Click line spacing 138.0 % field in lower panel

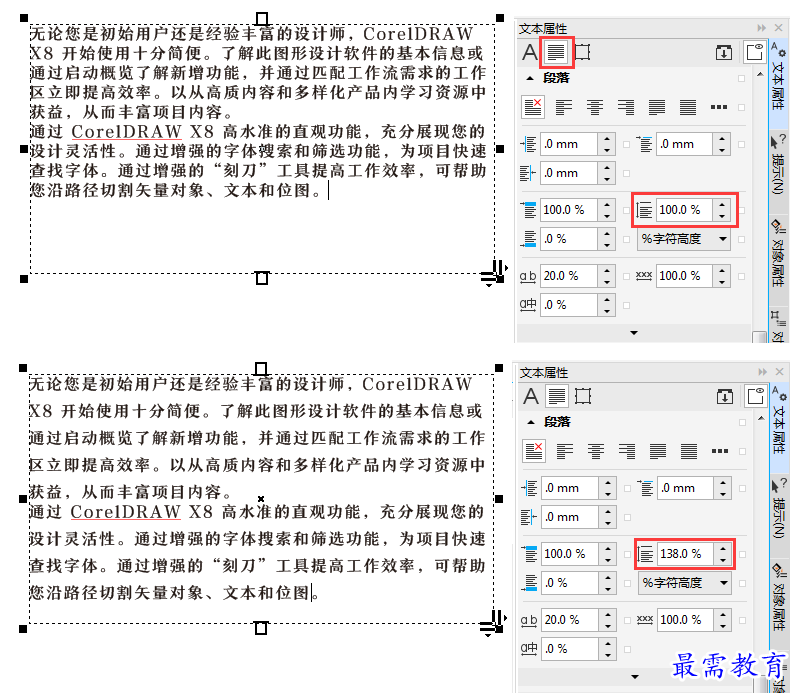685,554
